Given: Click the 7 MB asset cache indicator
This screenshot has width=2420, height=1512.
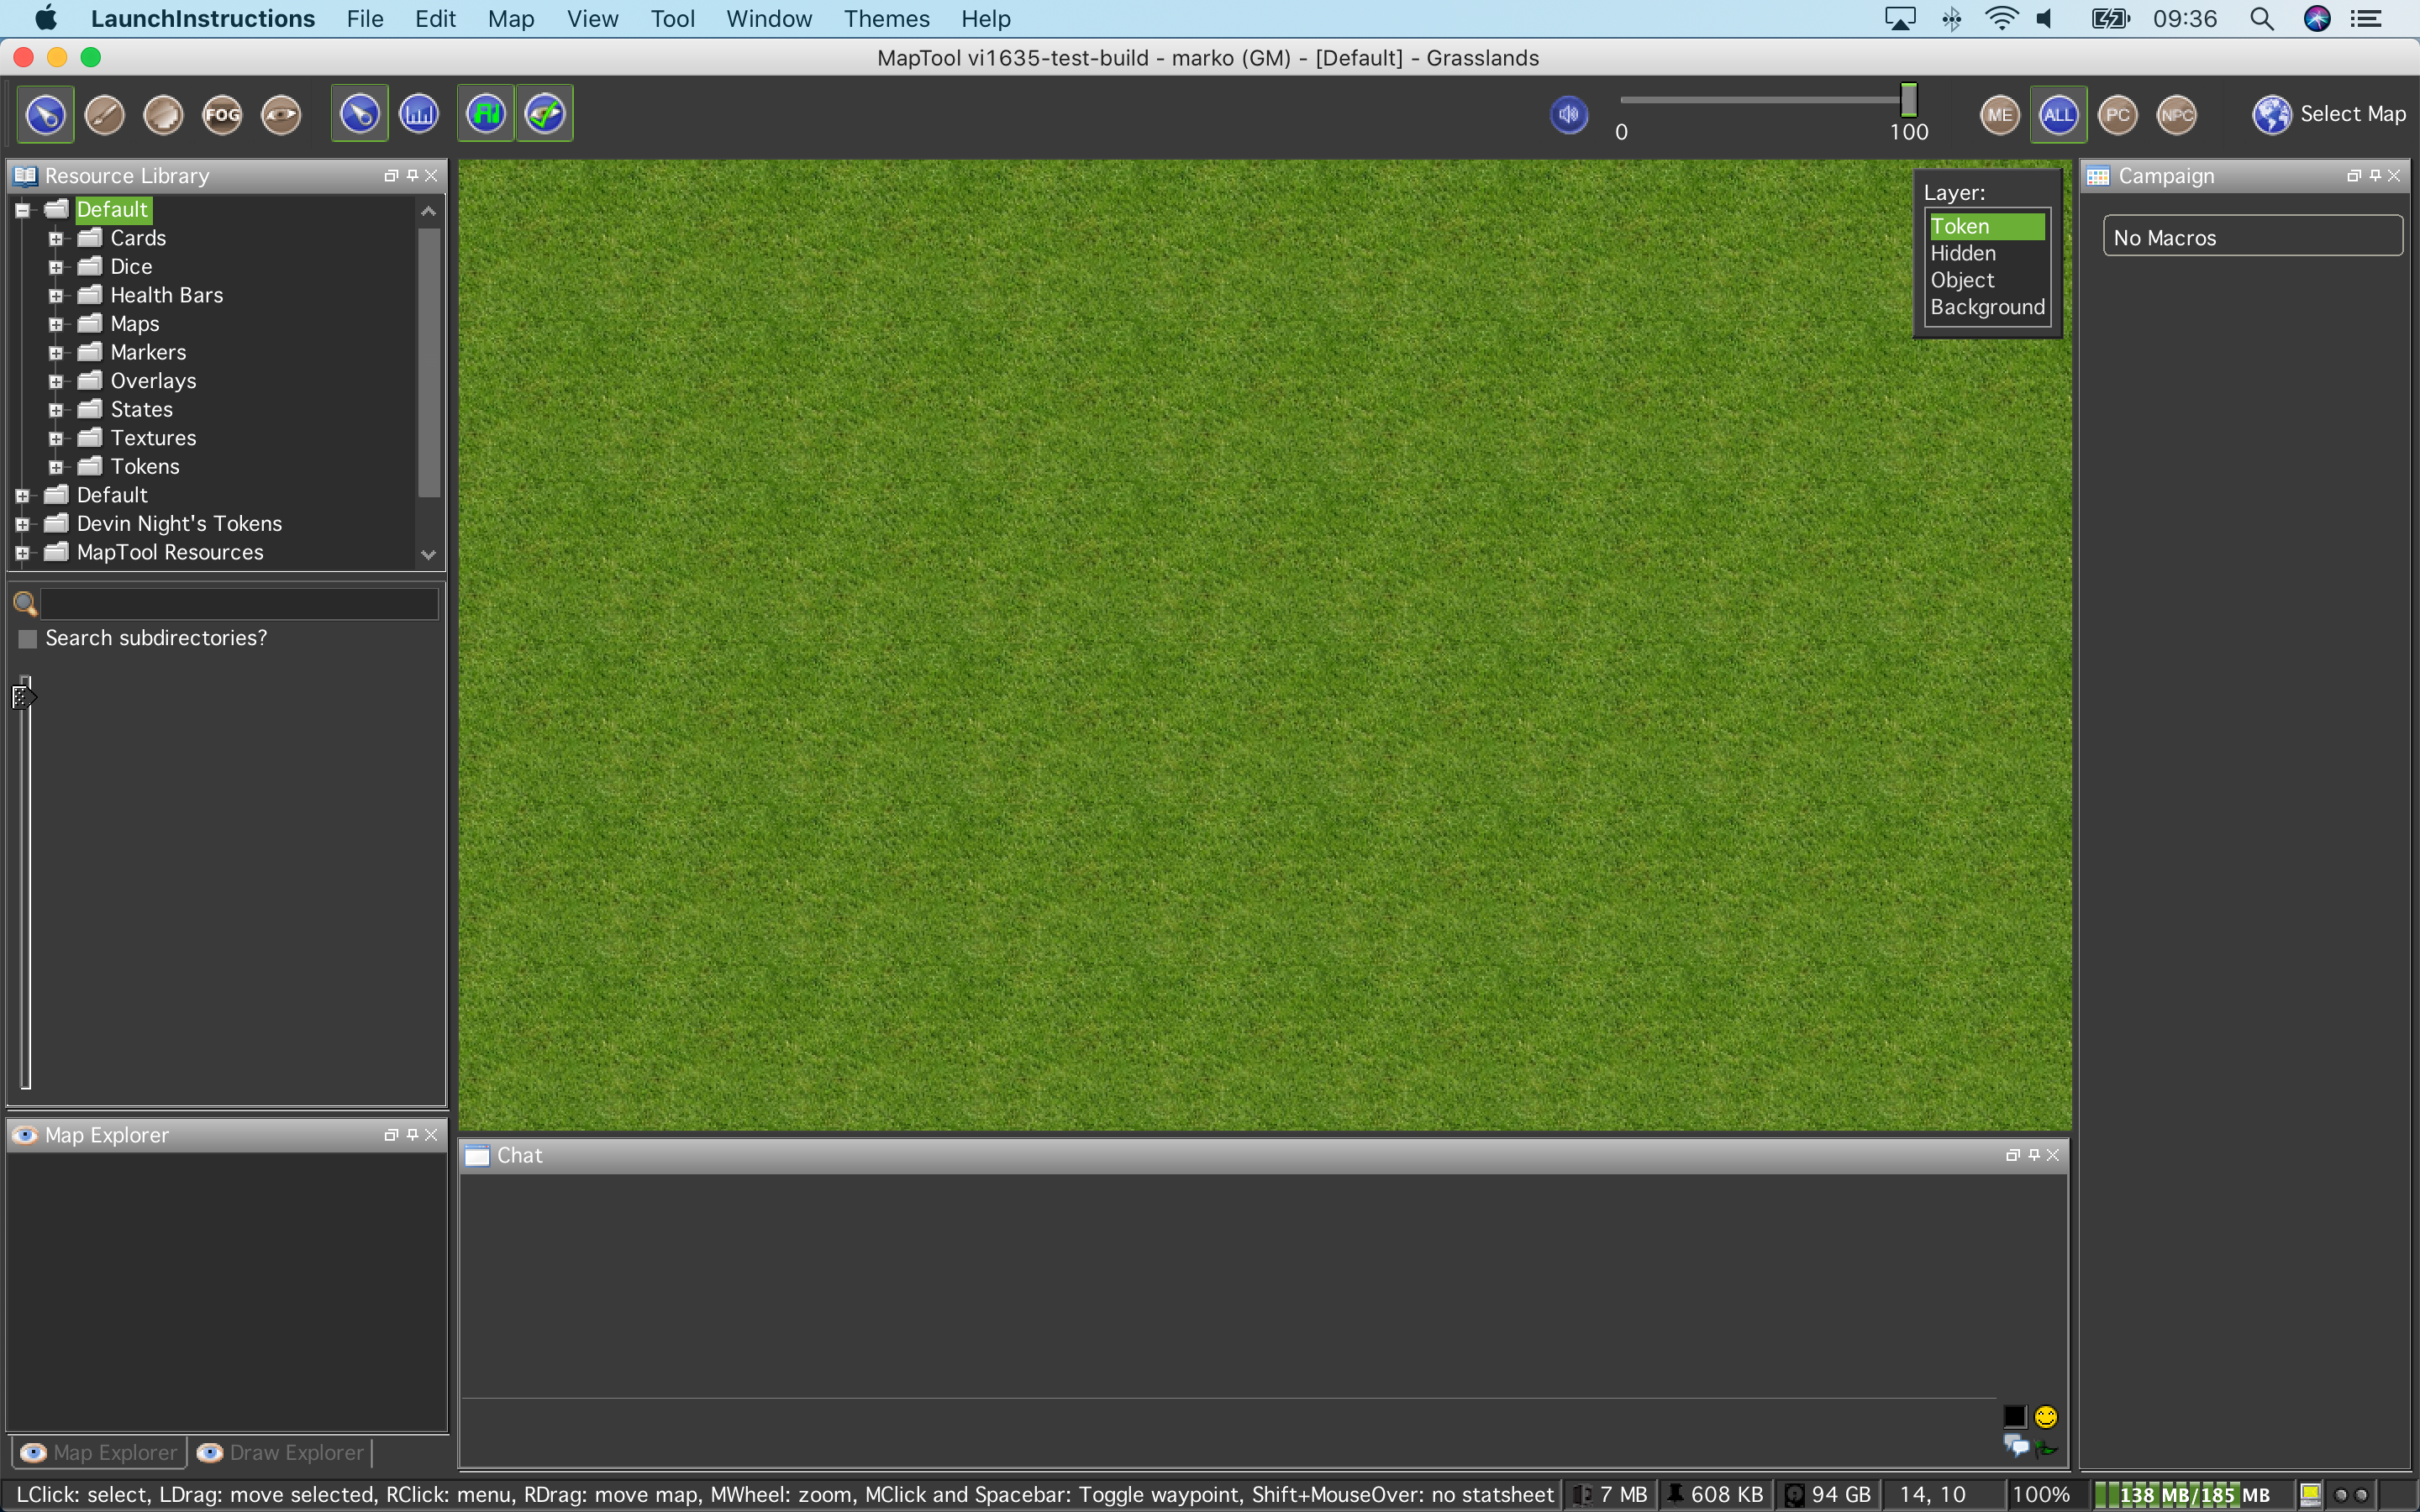Looking at the screenshot, I should (1609, 1495).
